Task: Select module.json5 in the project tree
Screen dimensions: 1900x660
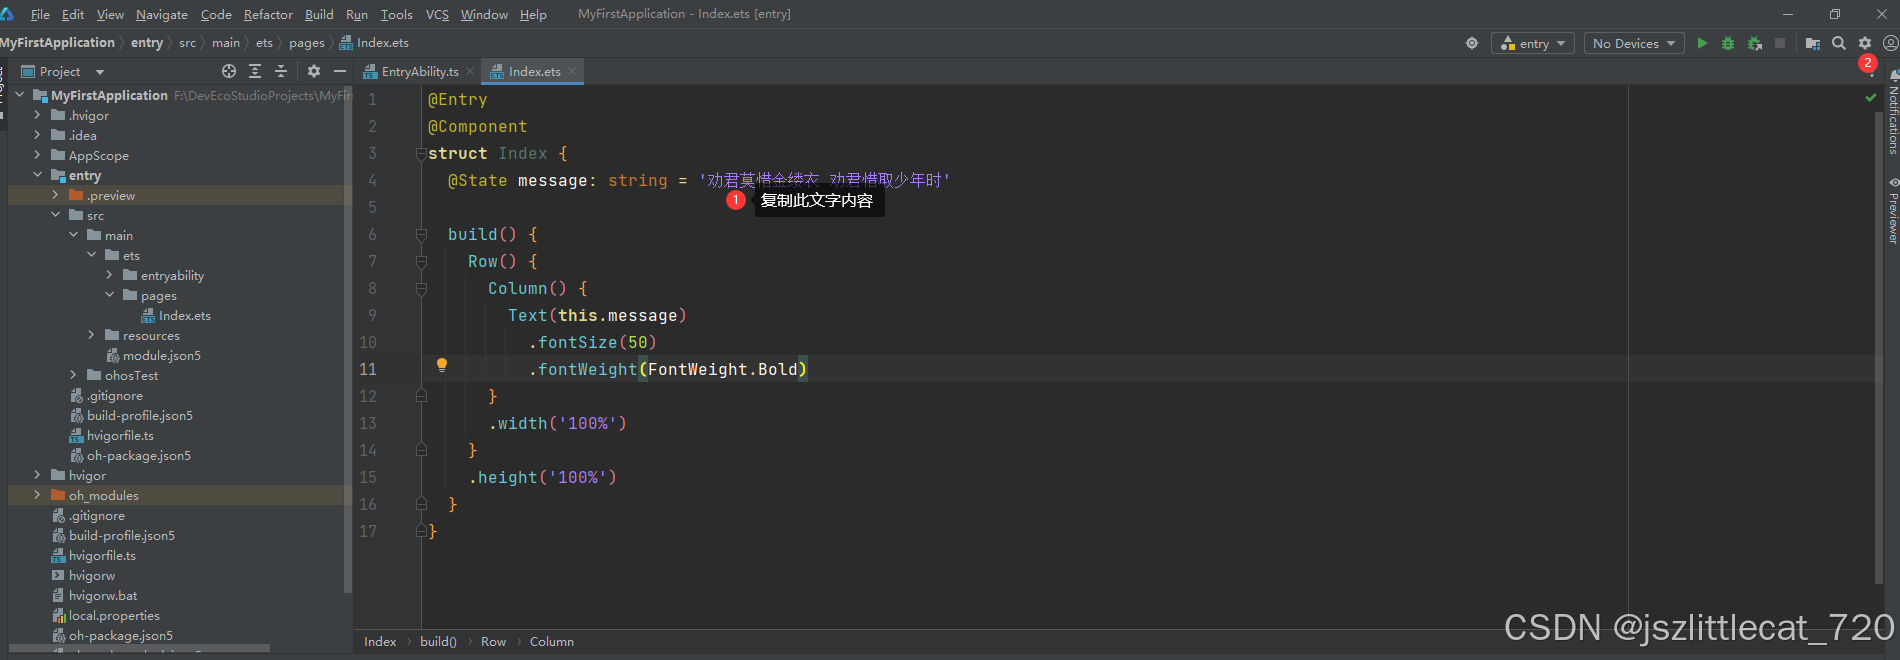Action: pyautogui.click(x=161, y=355)
